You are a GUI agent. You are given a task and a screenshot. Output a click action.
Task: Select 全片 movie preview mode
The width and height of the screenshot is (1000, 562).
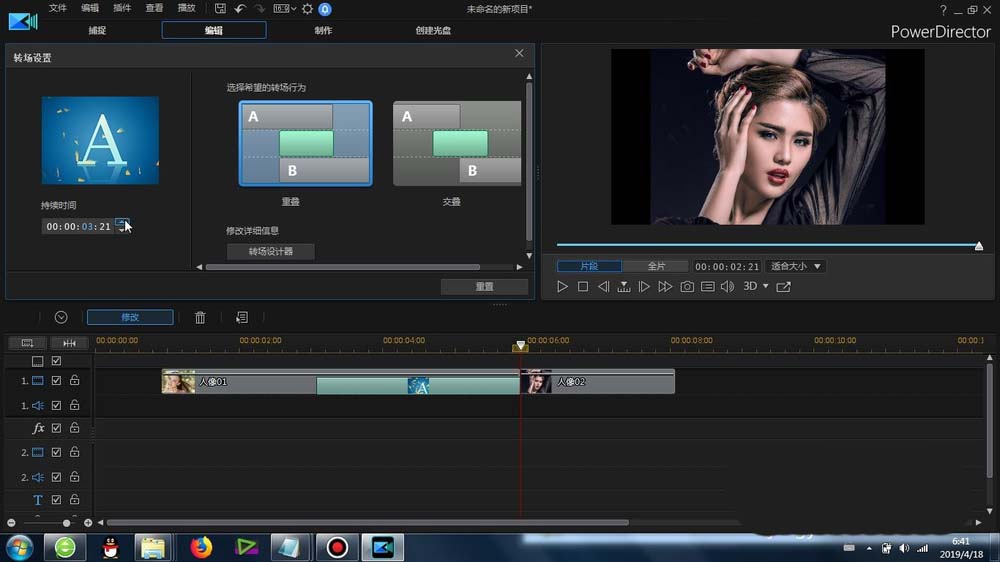656,266
